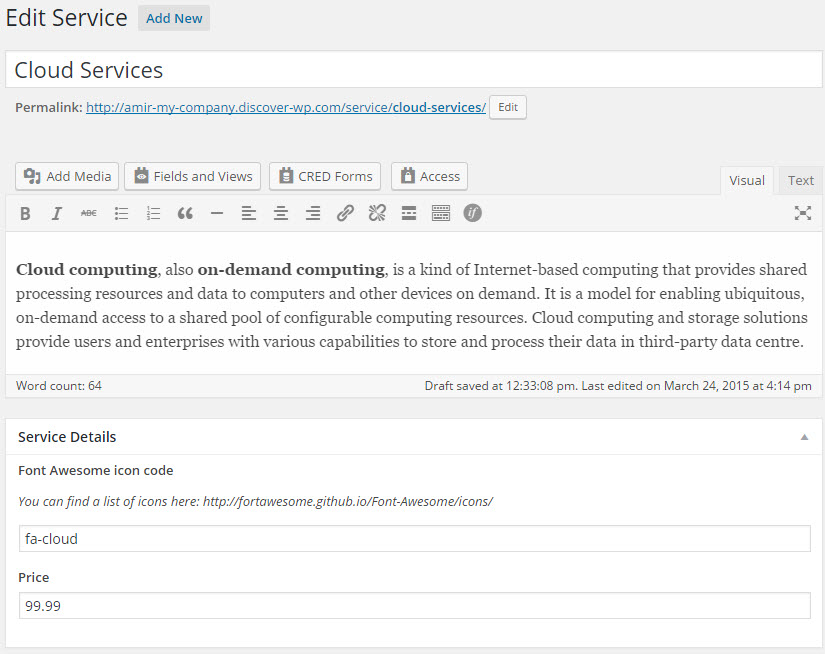Screen dimensions: 825x654
Task: Click the Edit permalink button
Action: tap(508, 107)
